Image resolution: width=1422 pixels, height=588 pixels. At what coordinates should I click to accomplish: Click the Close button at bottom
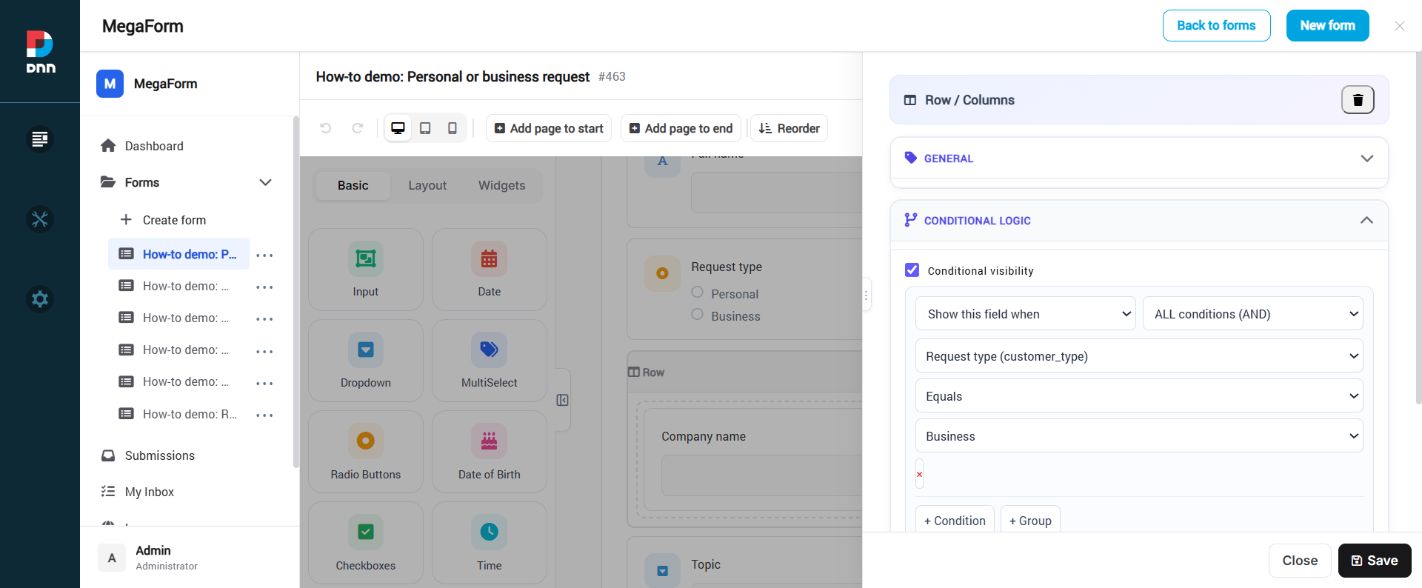click(x=1300, y=560)
